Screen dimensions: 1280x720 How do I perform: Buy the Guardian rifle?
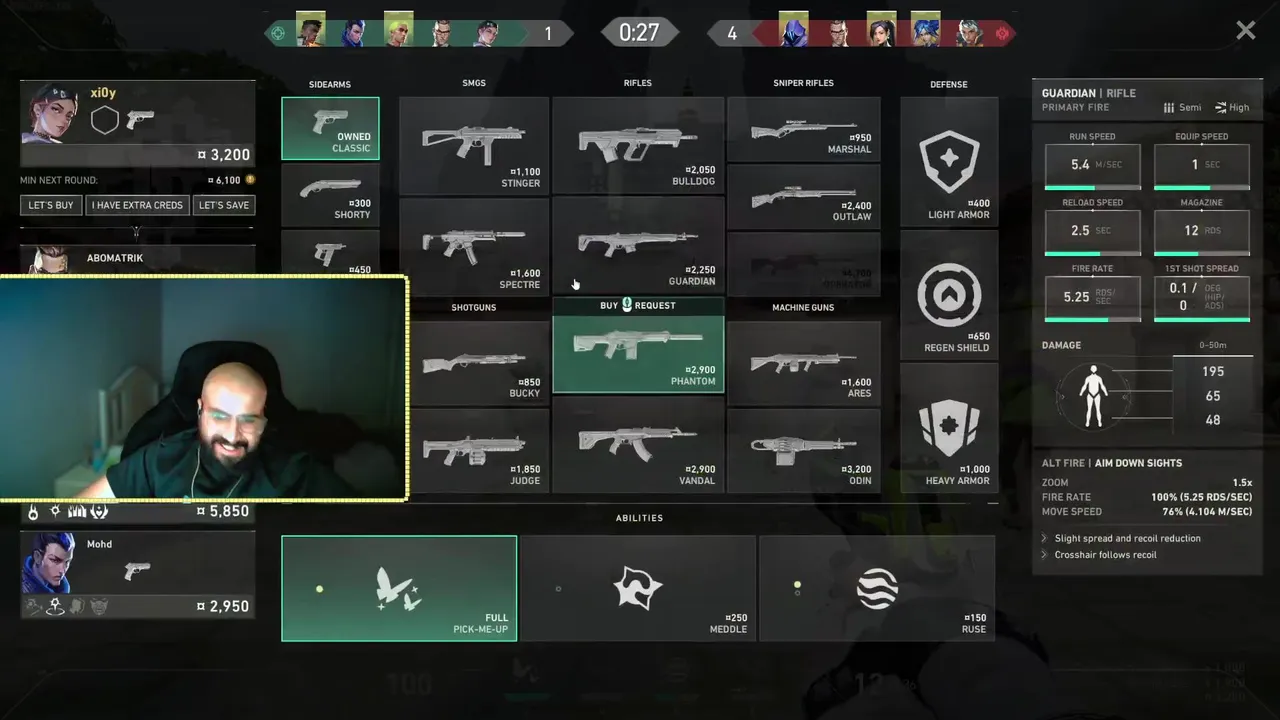click(637, 245)
